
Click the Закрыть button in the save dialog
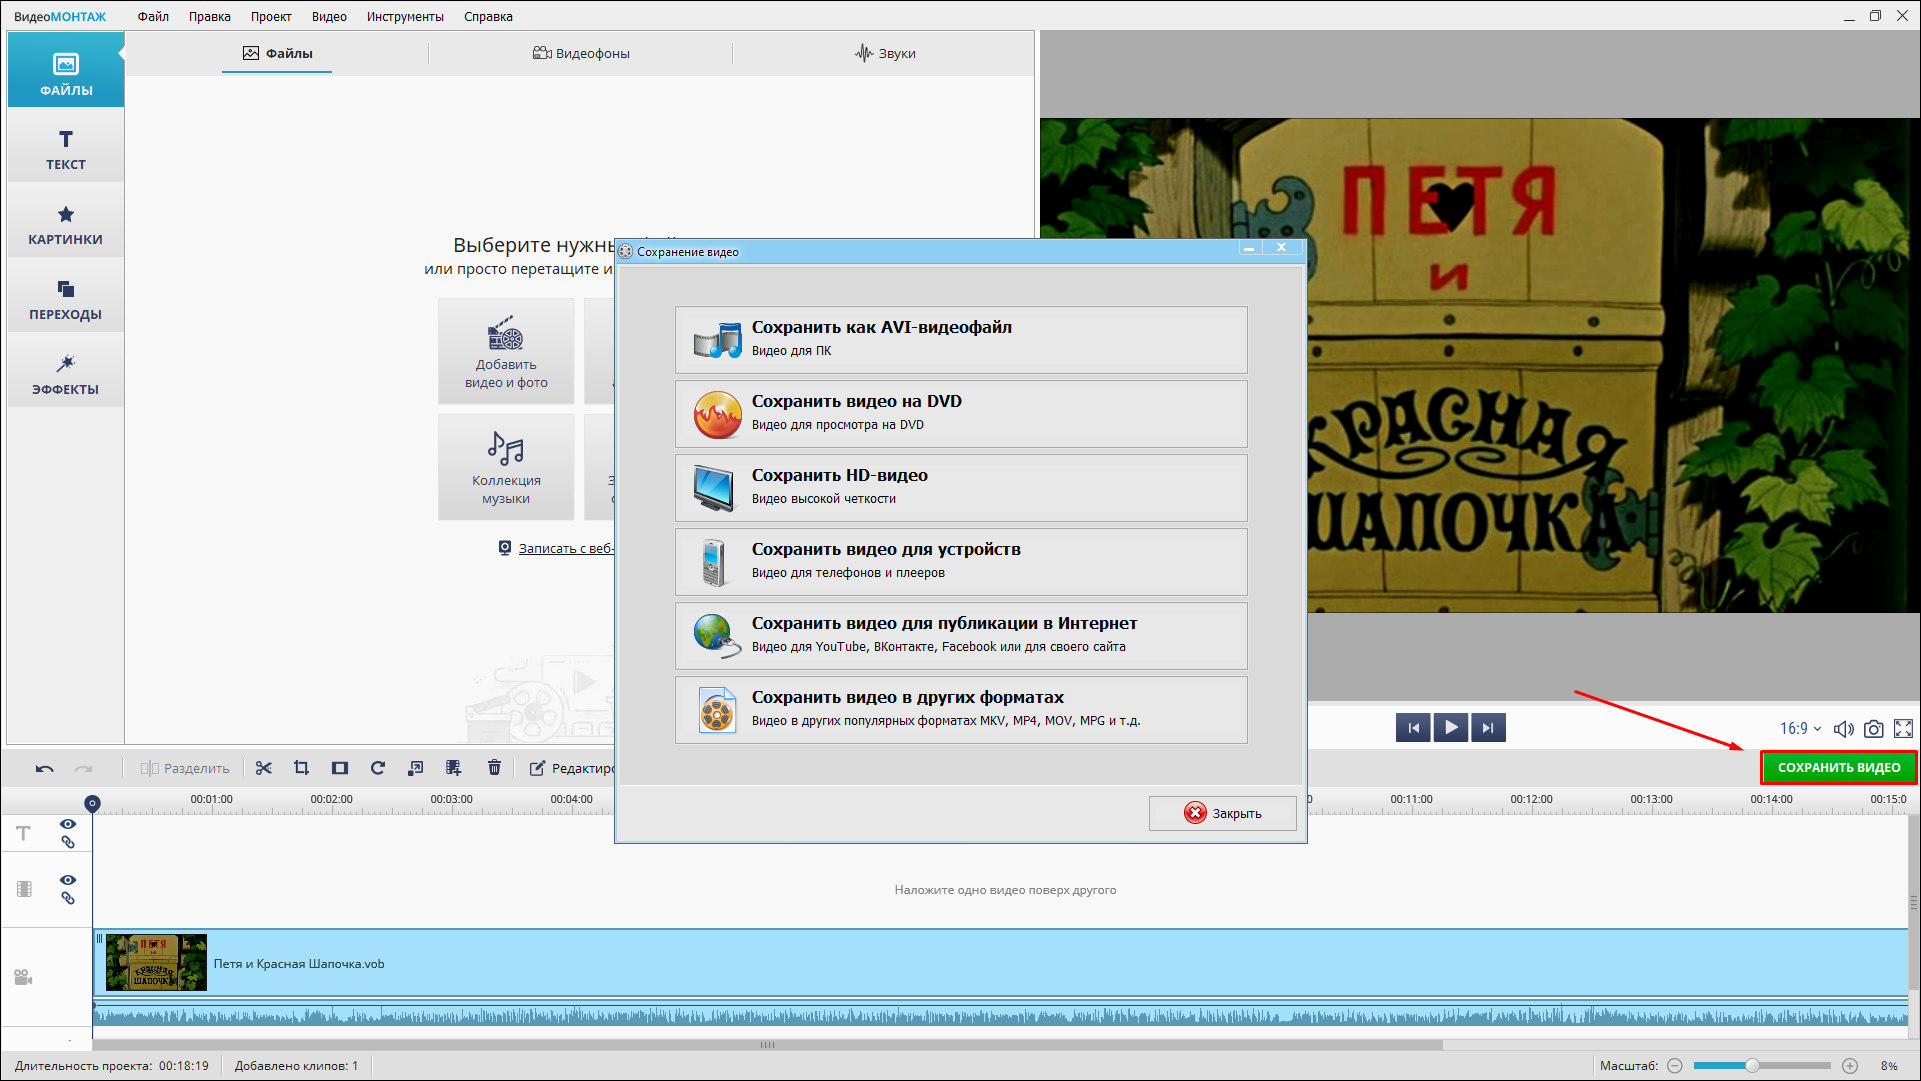pos(1223,813)
